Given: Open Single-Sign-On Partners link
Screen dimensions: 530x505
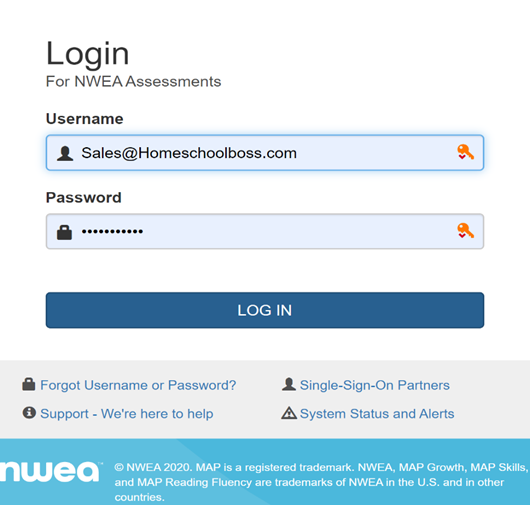Looking at the screenshot, I should [375, 385].
